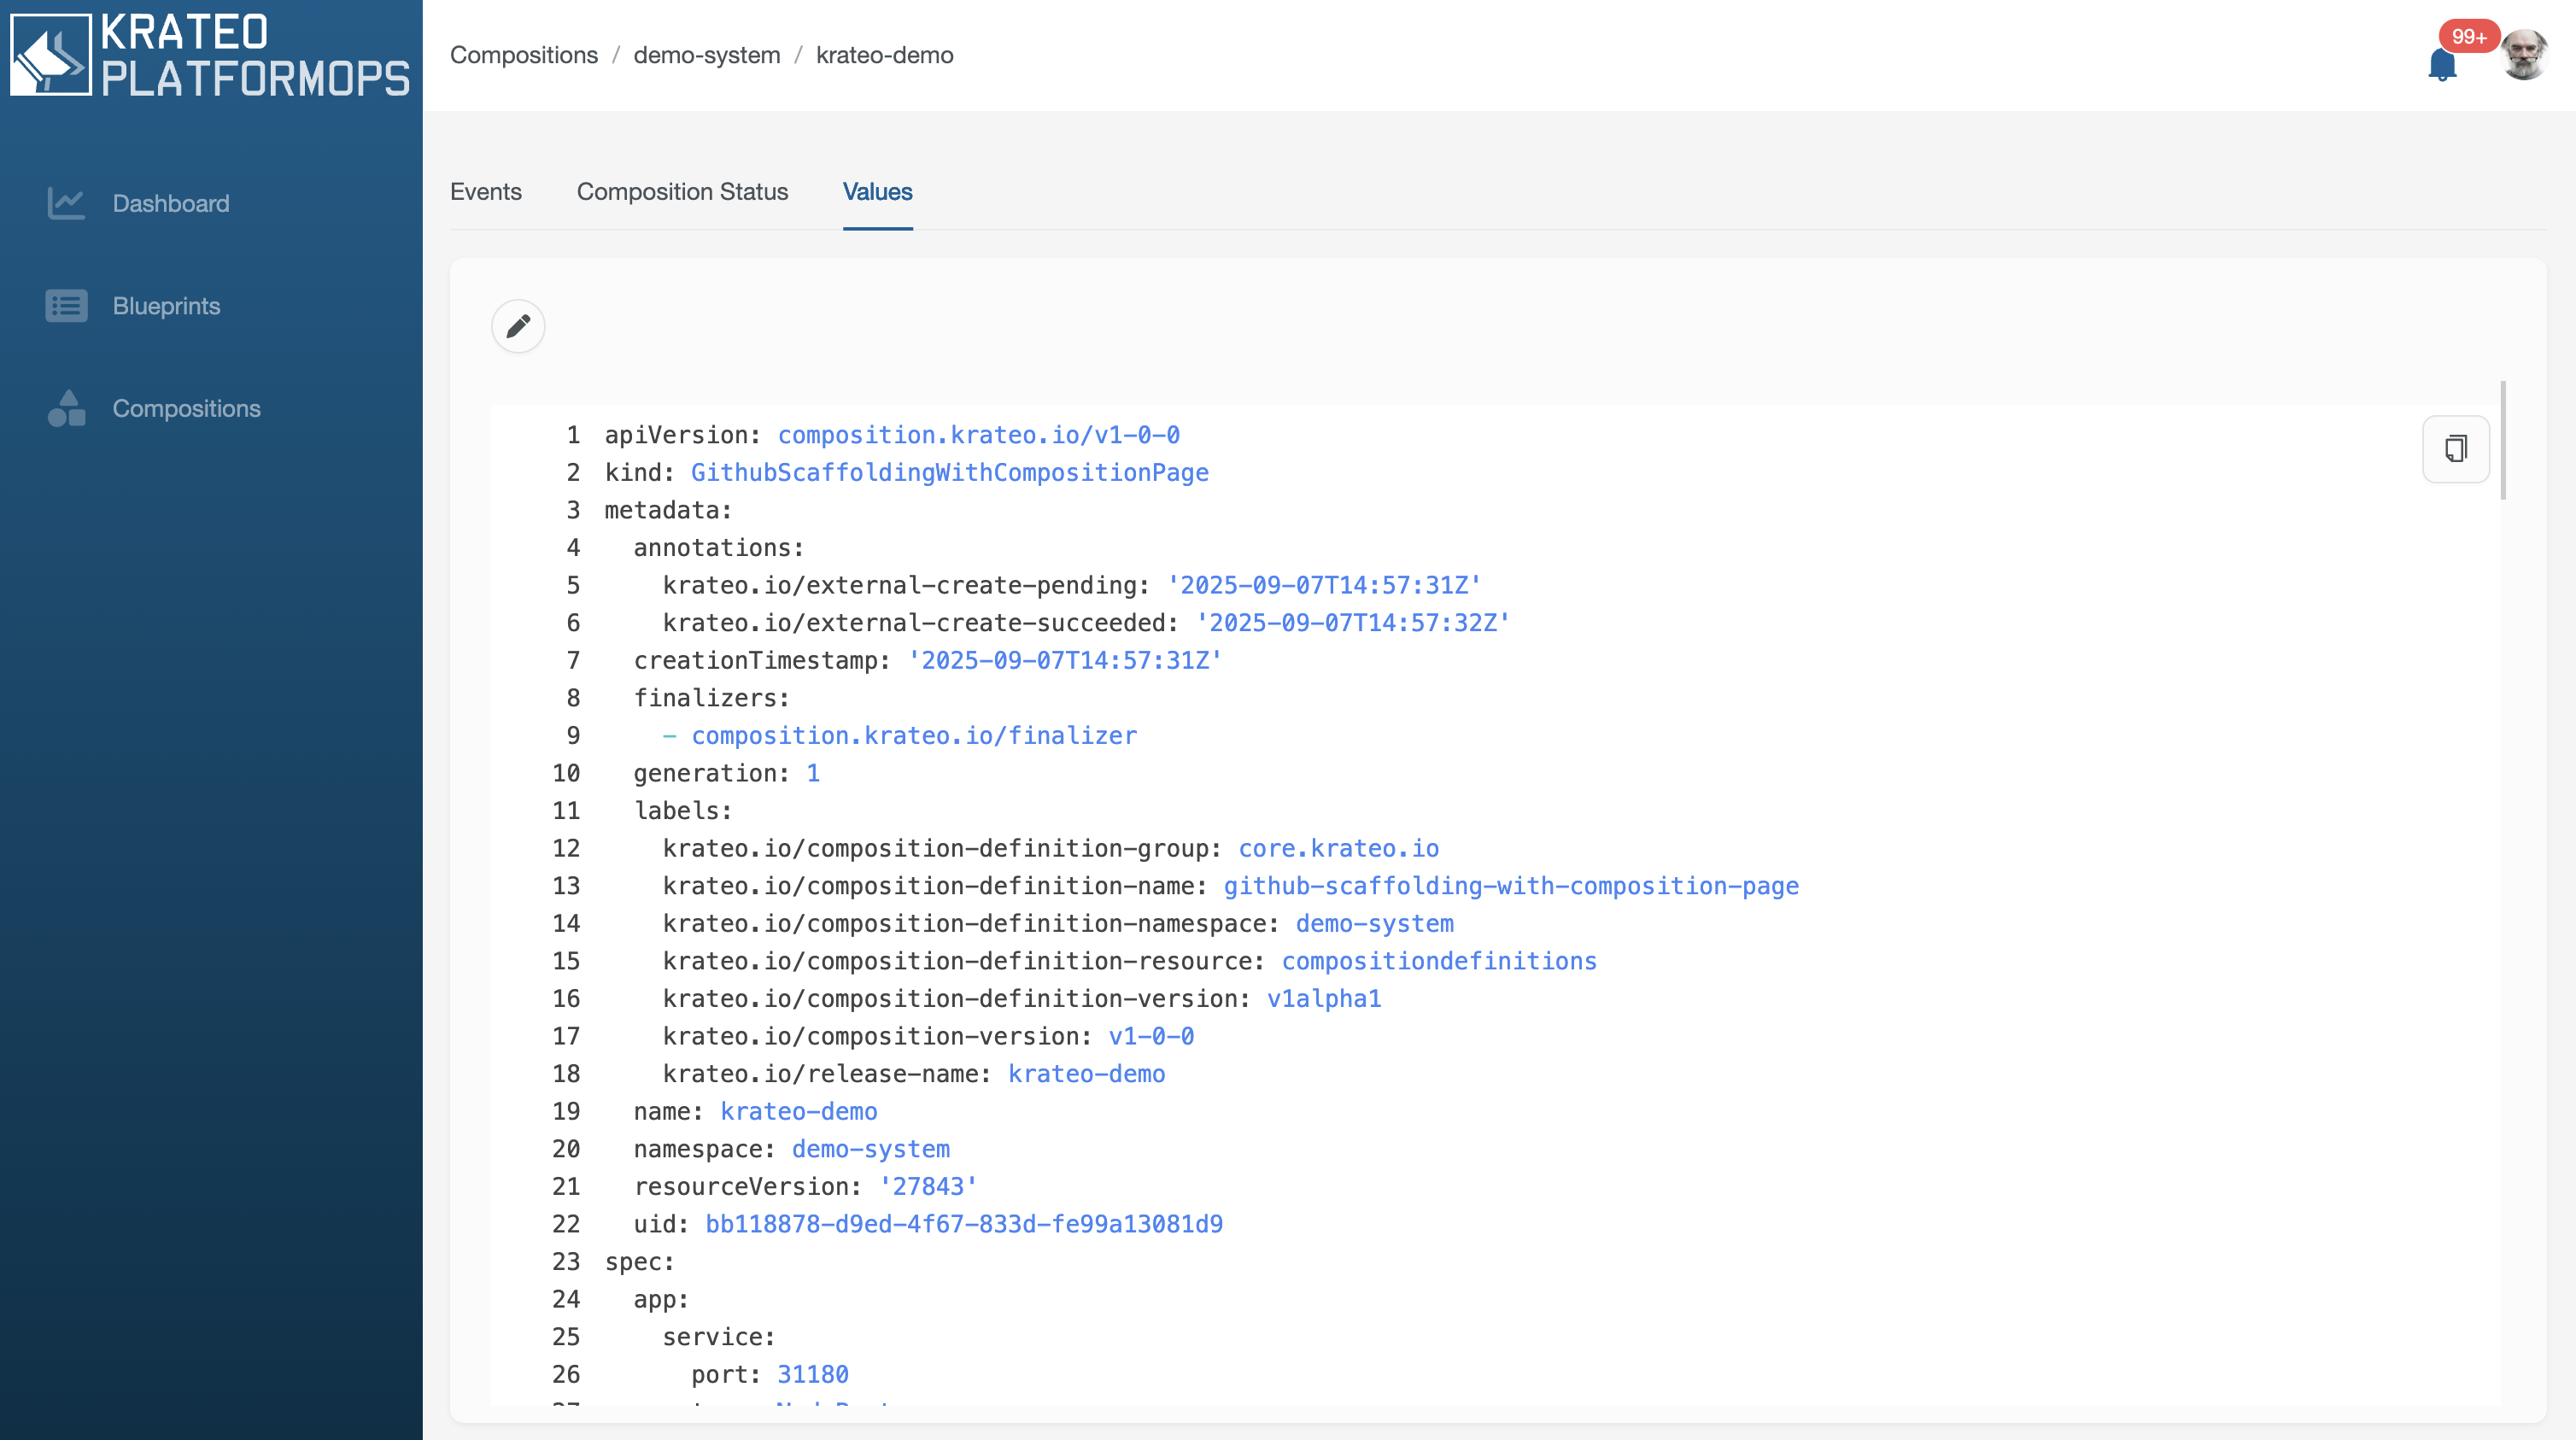
Task: Click the service: key on line 25
Action: click(x=719, y=1337)
